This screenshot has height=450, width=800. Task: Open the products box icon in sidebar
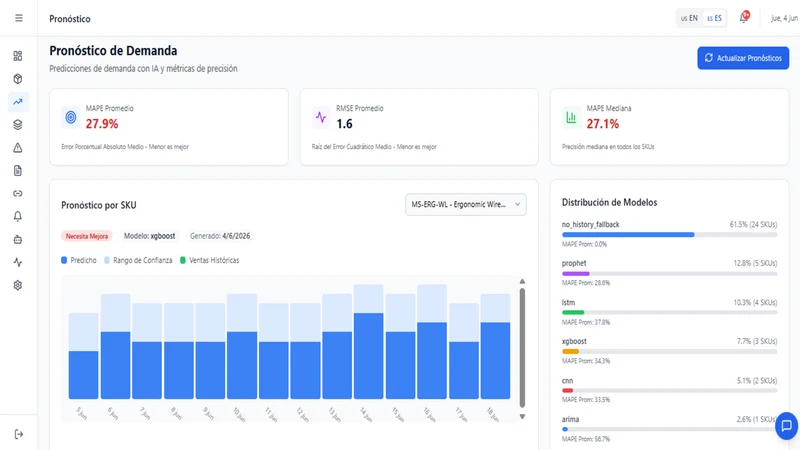click(18, 79)
